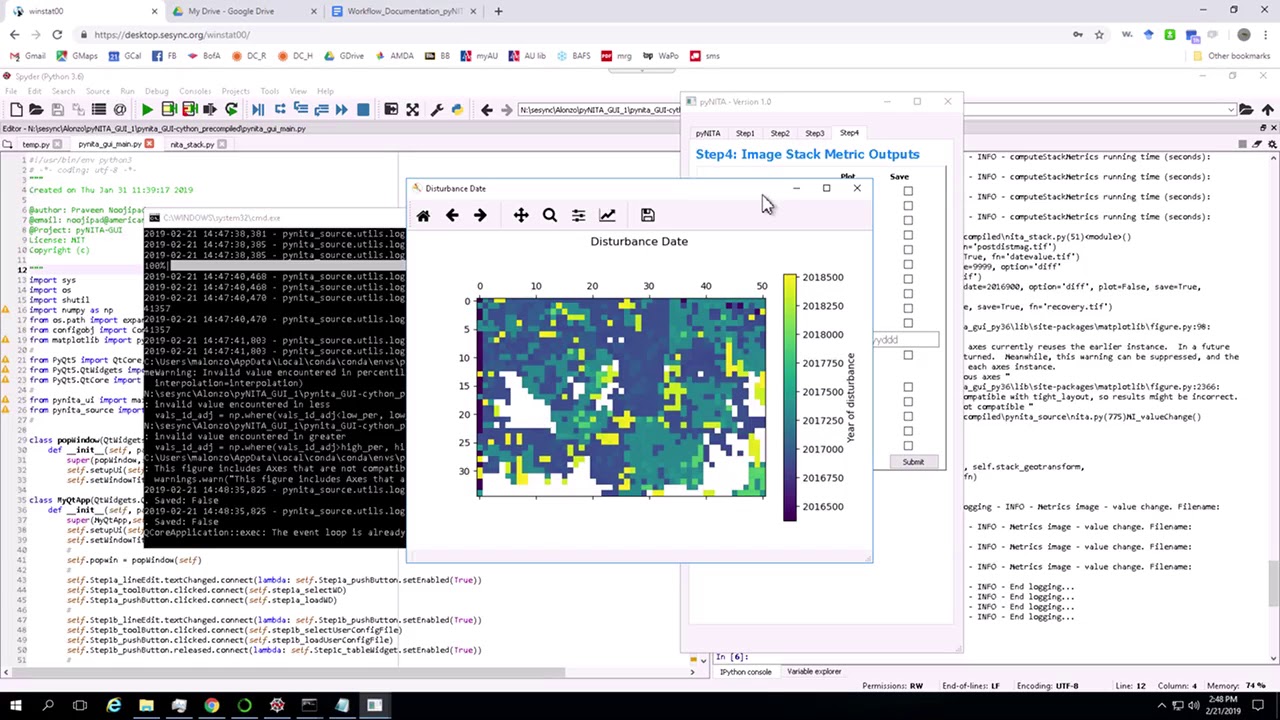
Task: Click the Re-run last script icon
Action: pos(231,109)
